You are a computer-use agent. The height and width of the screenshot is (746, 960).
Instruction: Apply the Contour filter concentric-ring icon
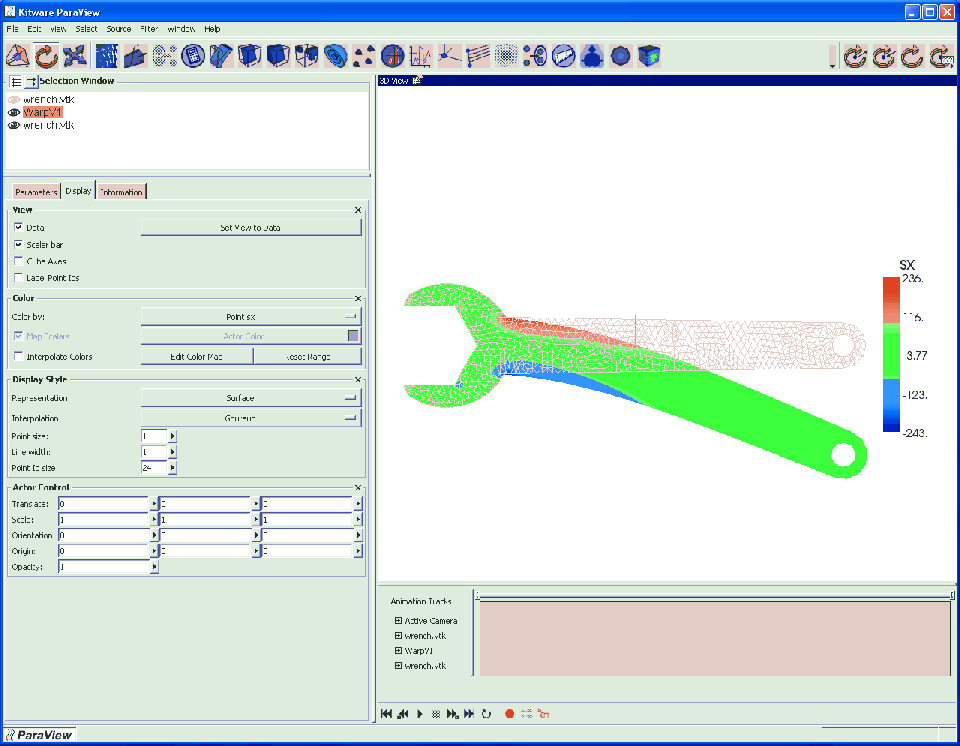(x=335, y=56)
